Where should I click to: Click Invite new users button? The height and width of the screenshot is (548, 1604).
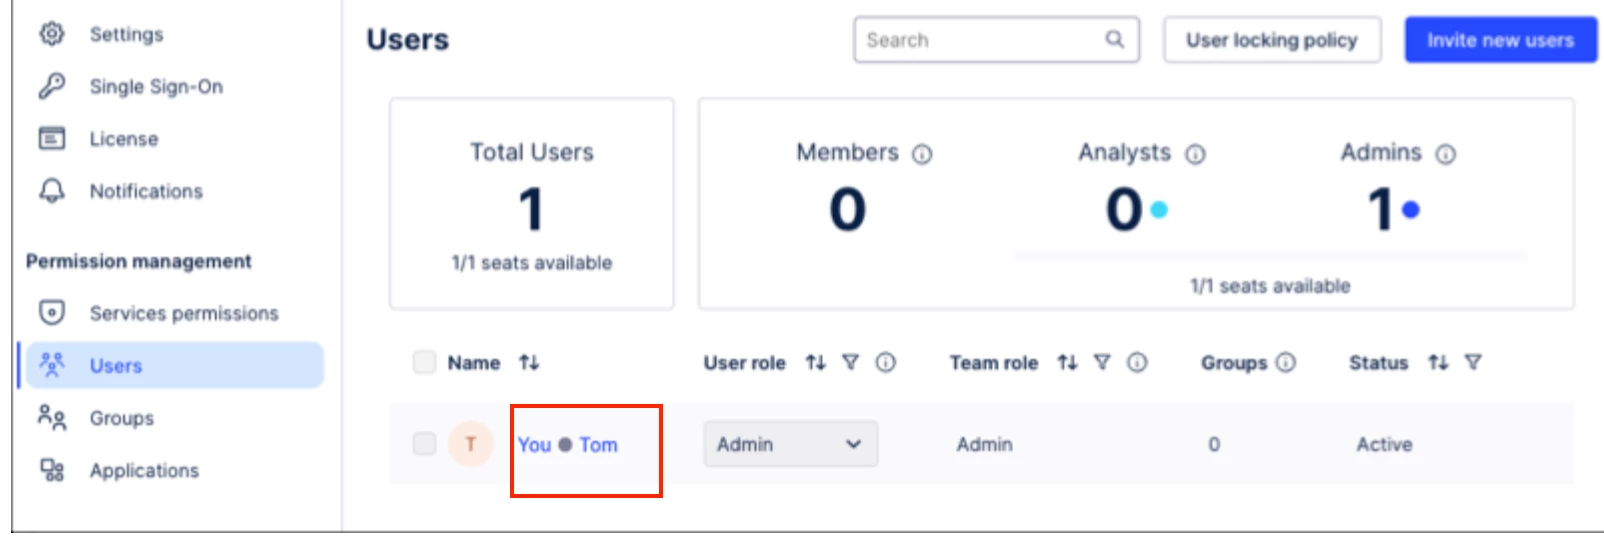[x=1500, y=40]
